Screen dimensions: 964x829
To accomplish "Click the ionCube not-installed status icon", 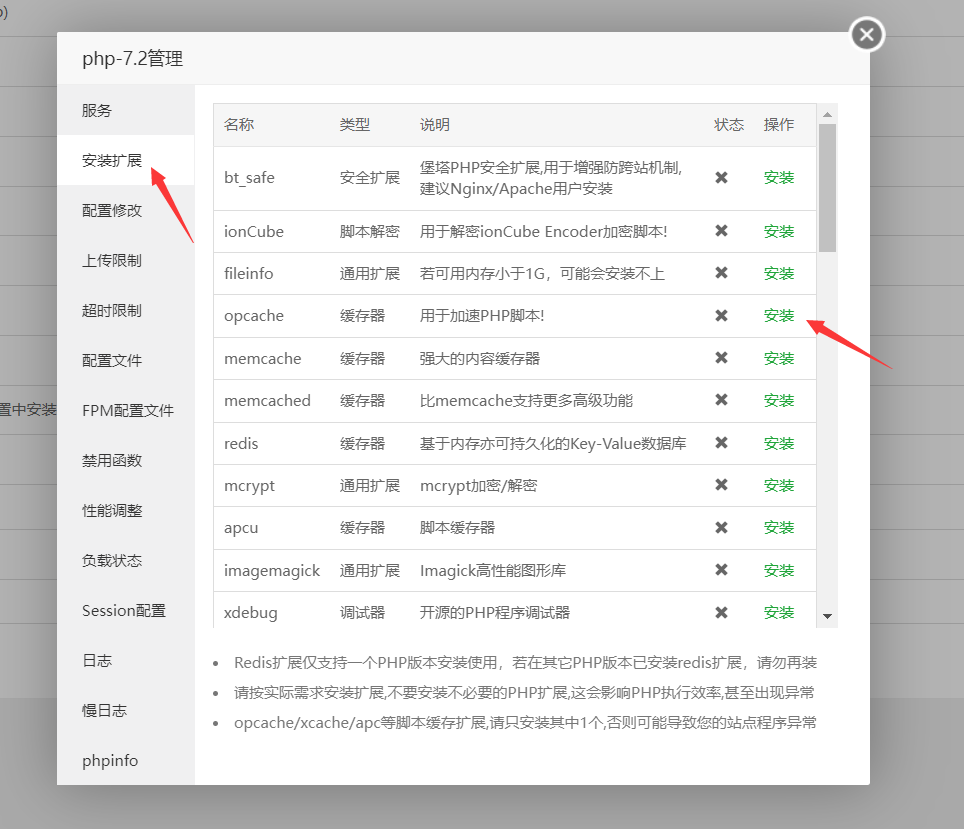I will (x=722, y=231).
